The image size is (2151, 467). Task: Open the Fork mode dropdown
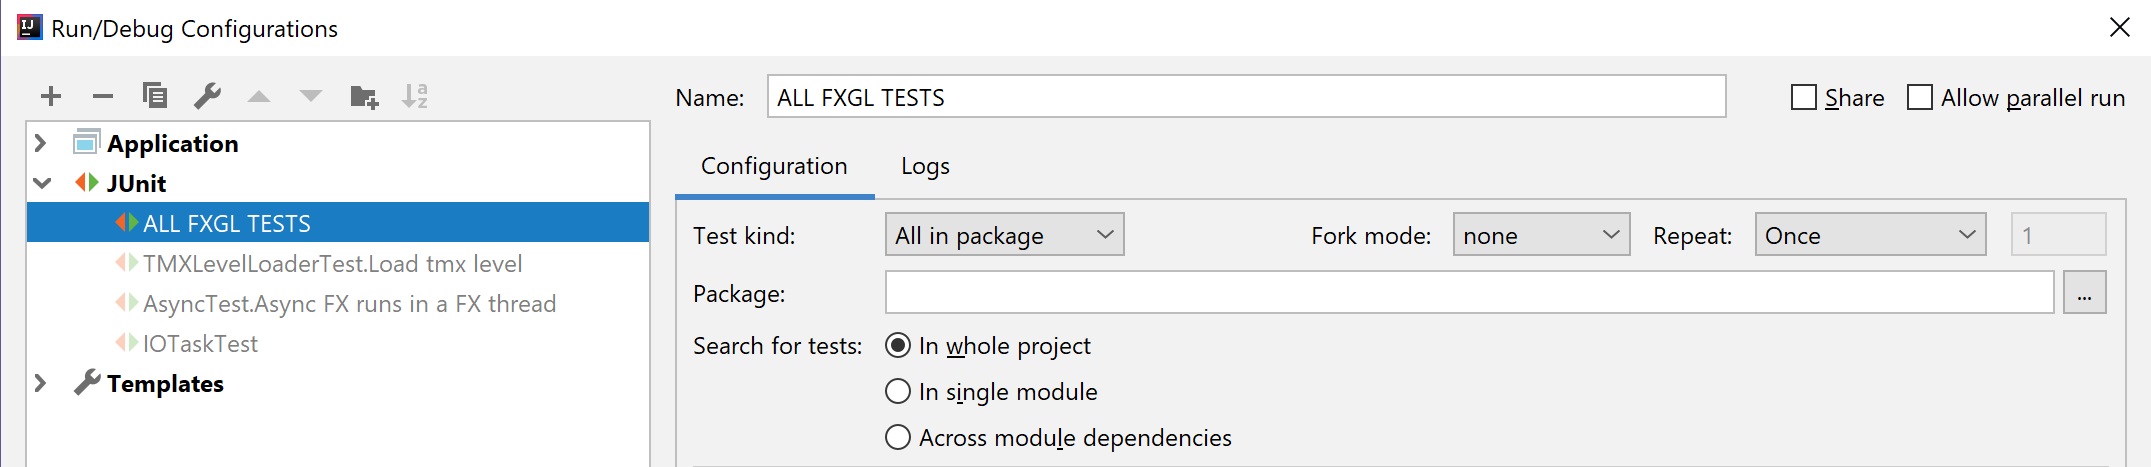pyautogui.click(x=1541, y=235)
